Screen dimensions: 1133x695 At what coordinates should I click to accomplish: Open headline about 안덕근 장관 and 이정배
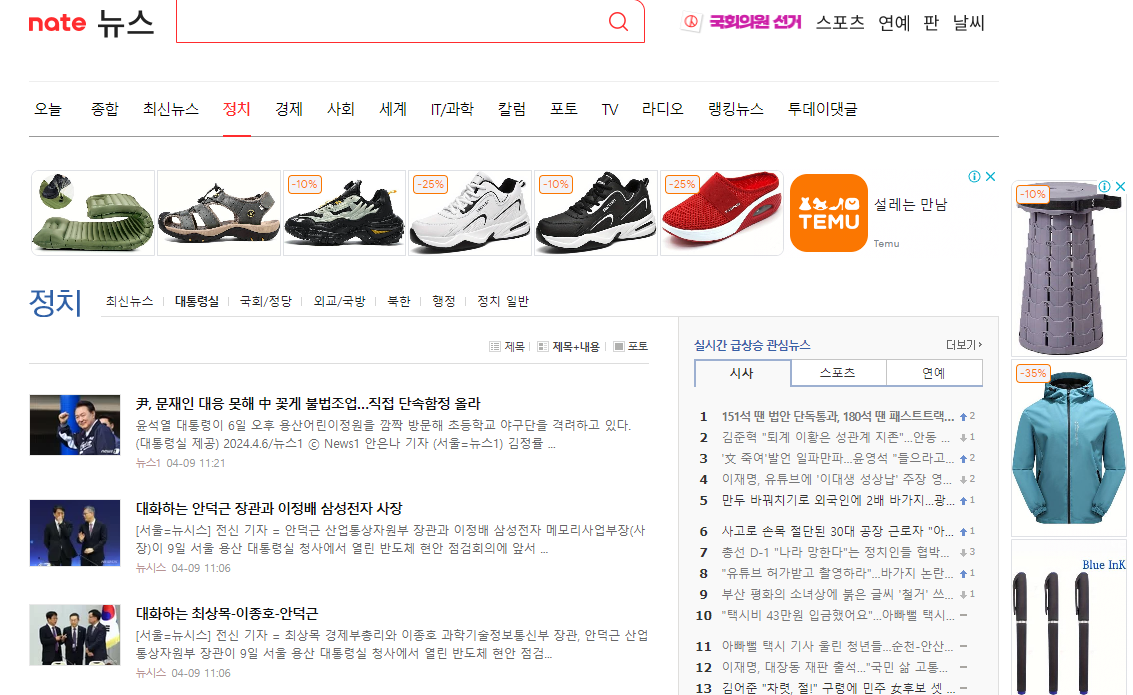(269, 509)
